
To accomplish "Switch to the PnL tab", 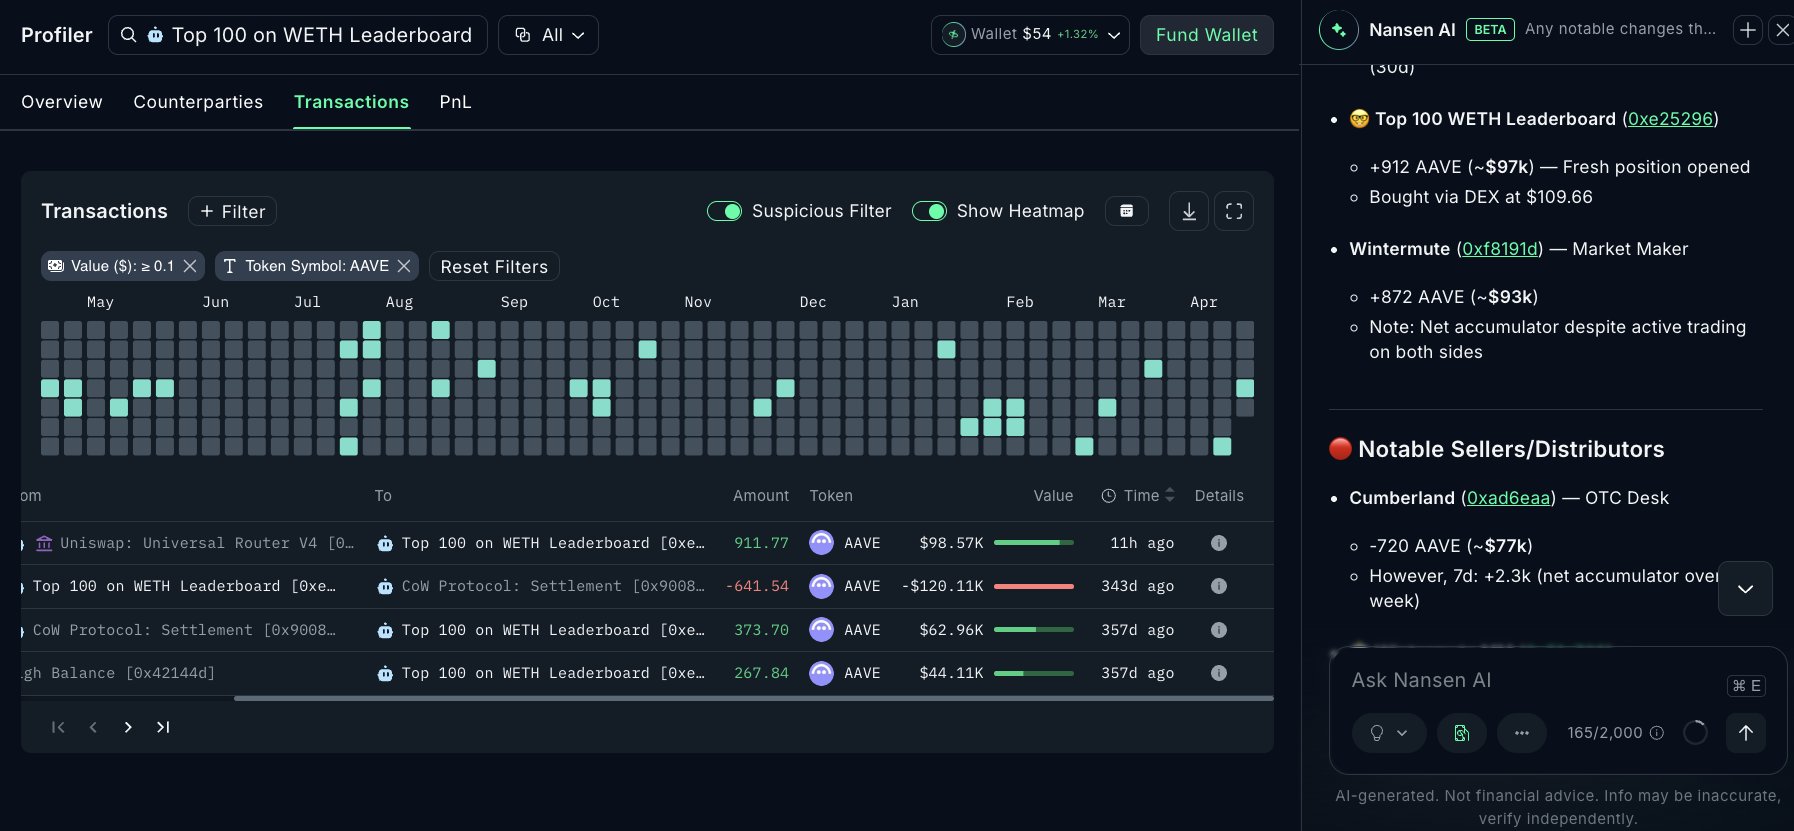I will coord(455,102).
